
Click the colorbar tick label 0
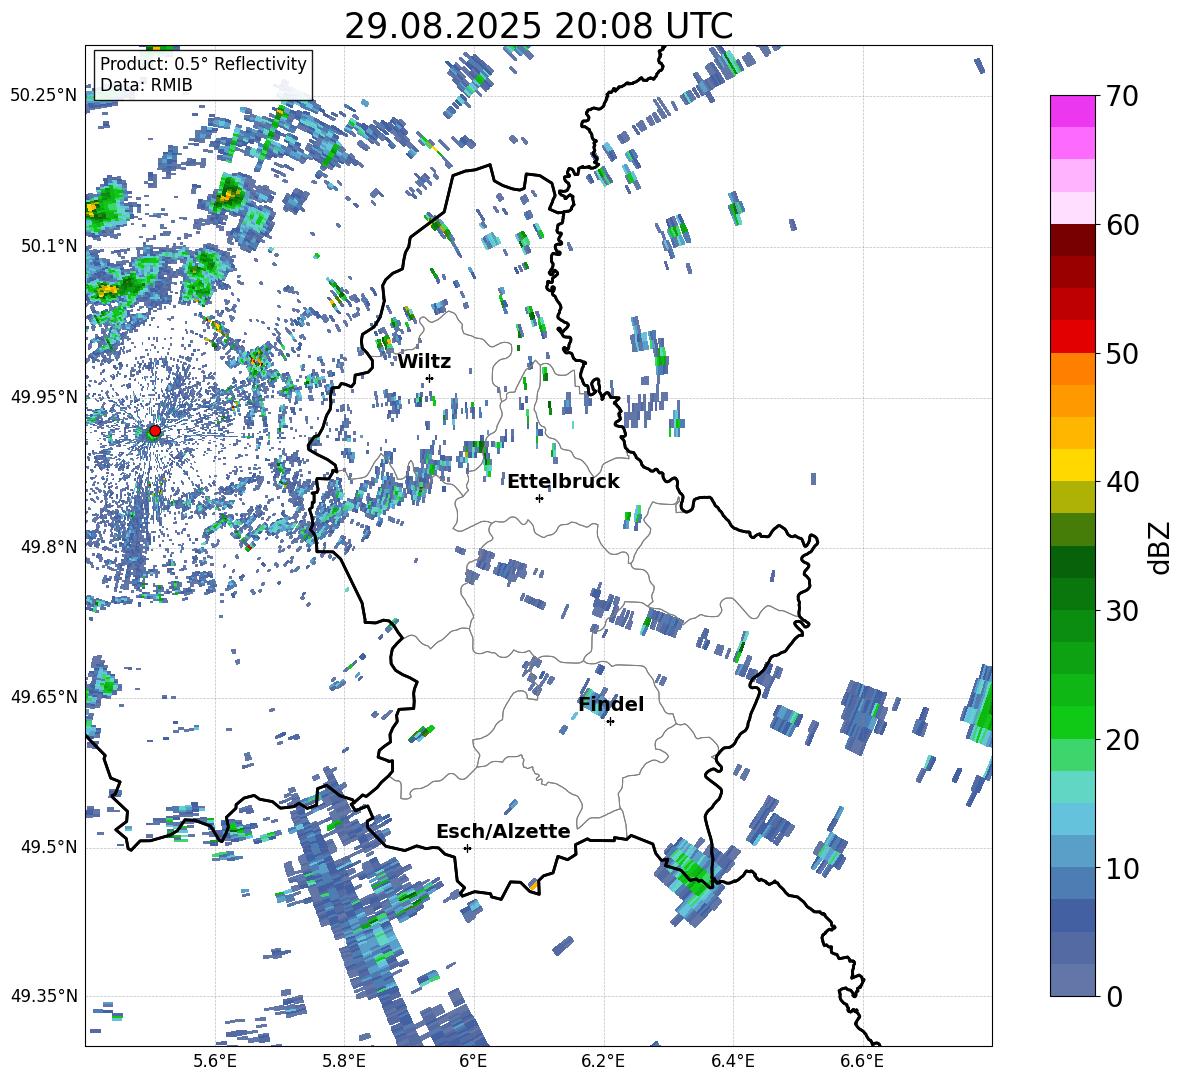[1115, 996]
